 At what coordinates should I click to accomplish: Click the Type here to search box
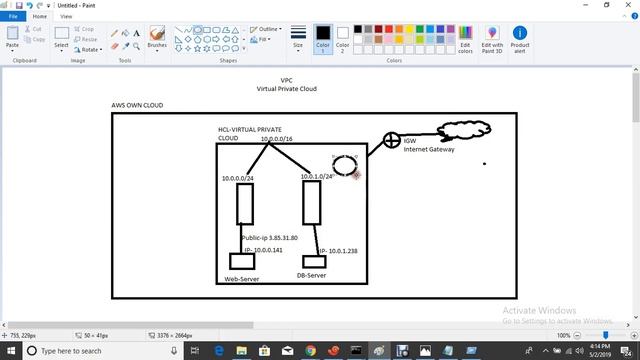click(x=102, y=351)
